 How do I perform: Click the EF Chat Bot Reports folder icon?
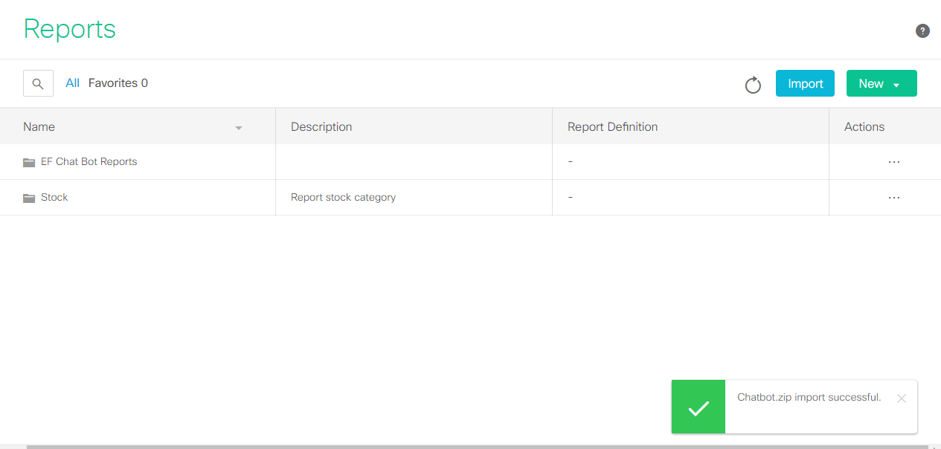[29, 162]
